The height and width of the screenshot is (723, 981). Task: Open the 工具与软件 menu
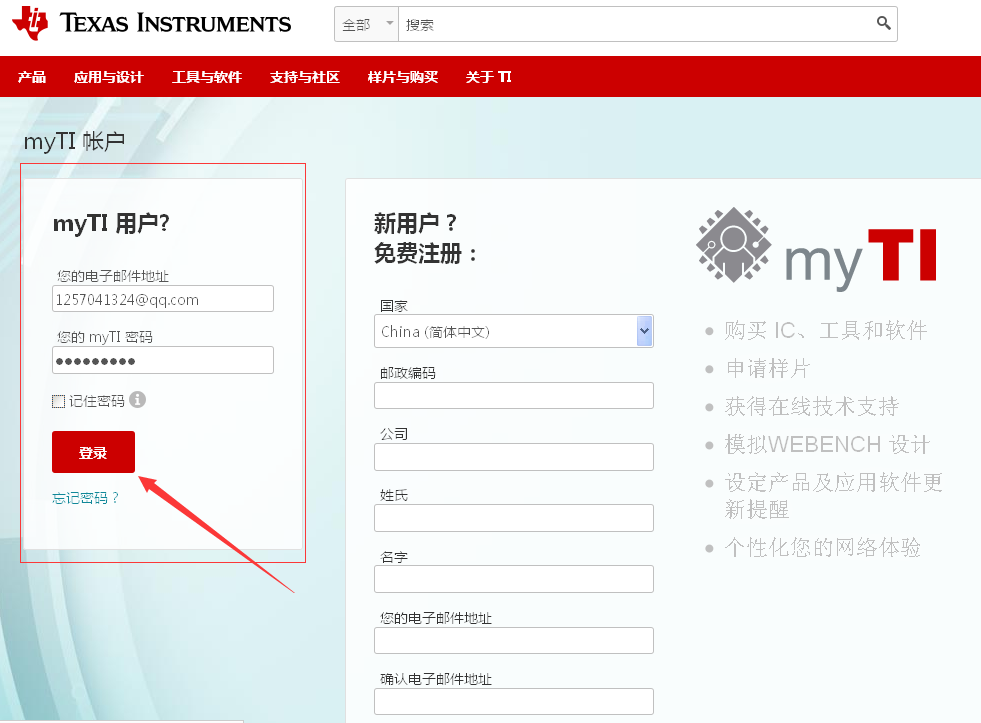click(206, 75)
